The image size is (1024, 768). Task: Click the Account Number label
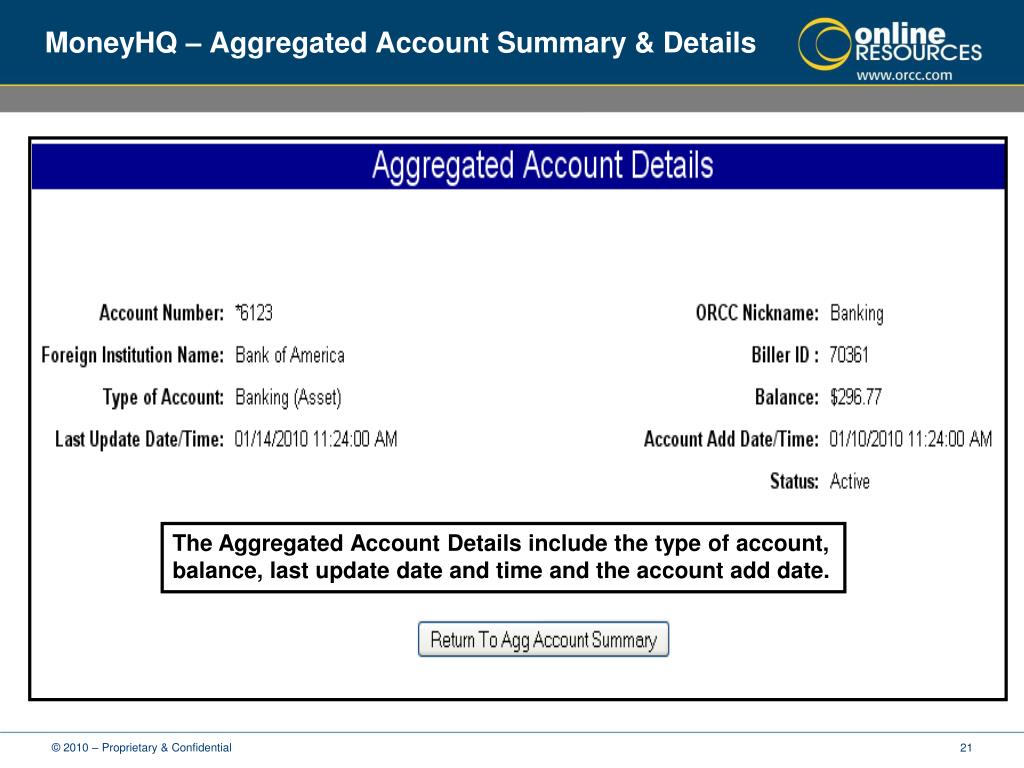pos(161,313)
